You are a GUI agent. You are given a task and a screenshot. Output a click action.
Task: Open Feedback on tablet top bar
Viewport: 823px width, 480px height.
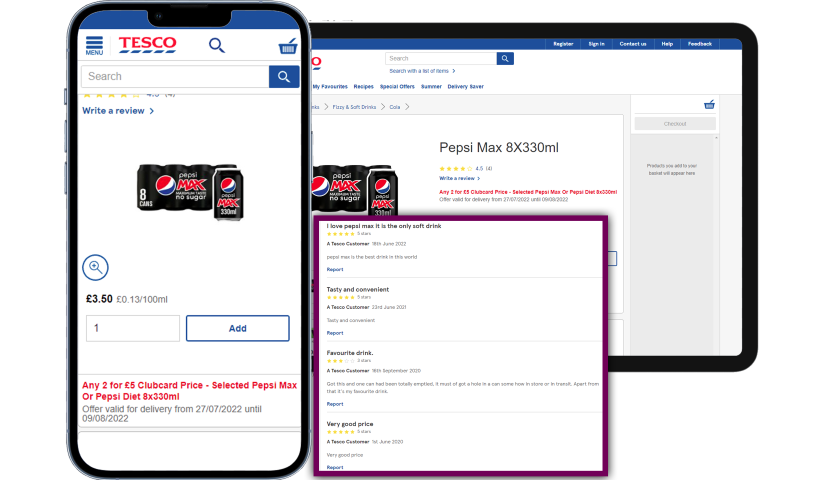(700, 44)
